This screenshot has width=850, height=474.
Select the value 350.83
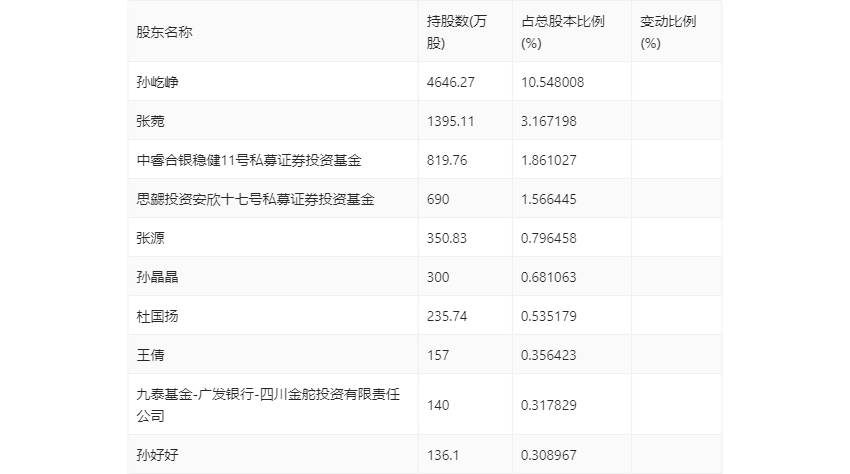coord(447,238)
